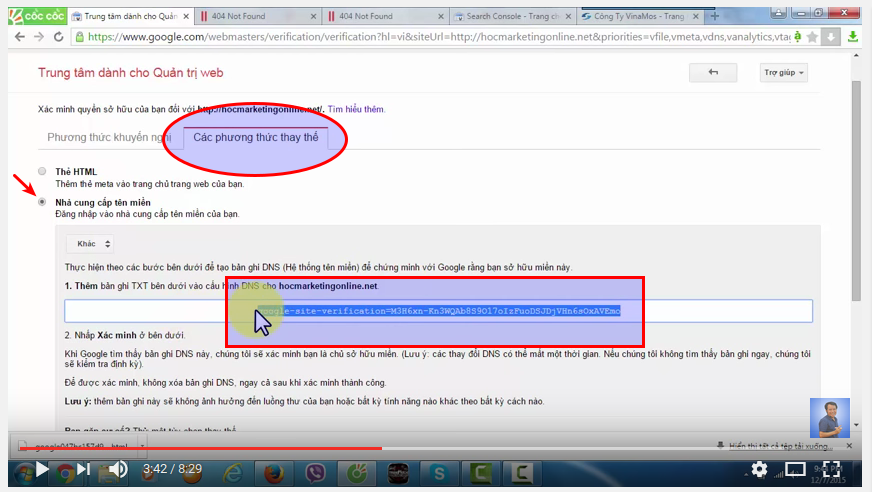Close the Công Ty VinaMos tab
Image resolution: width=872 pixels, height=492 pixels.
coord(696,17)
